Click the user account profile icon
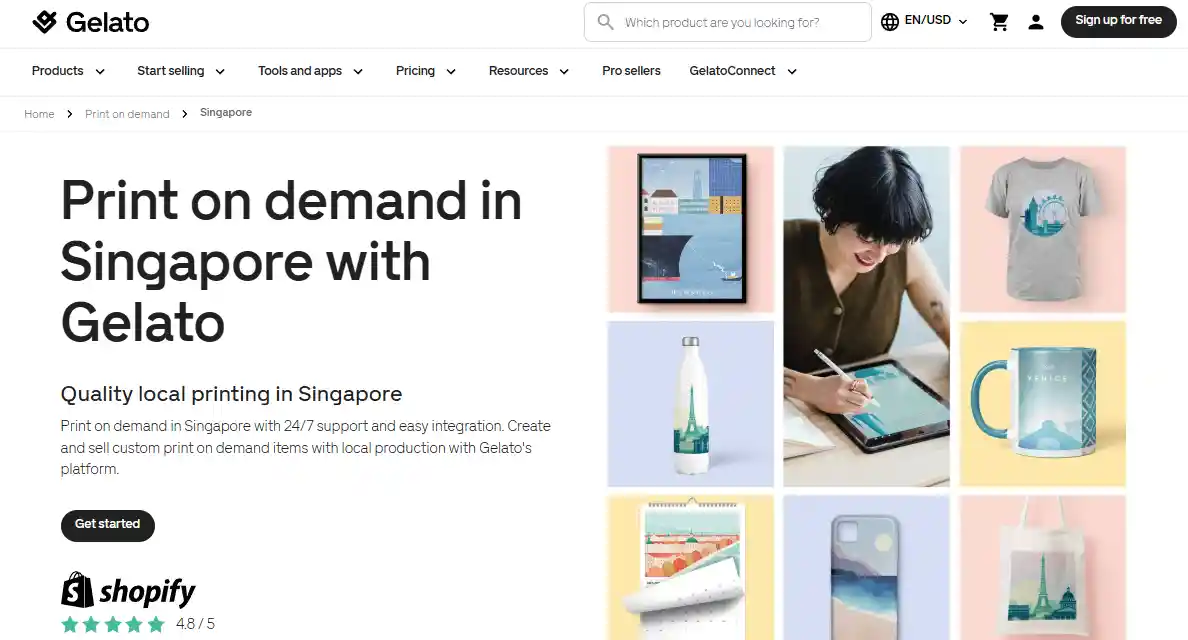 pos(1036,22)
